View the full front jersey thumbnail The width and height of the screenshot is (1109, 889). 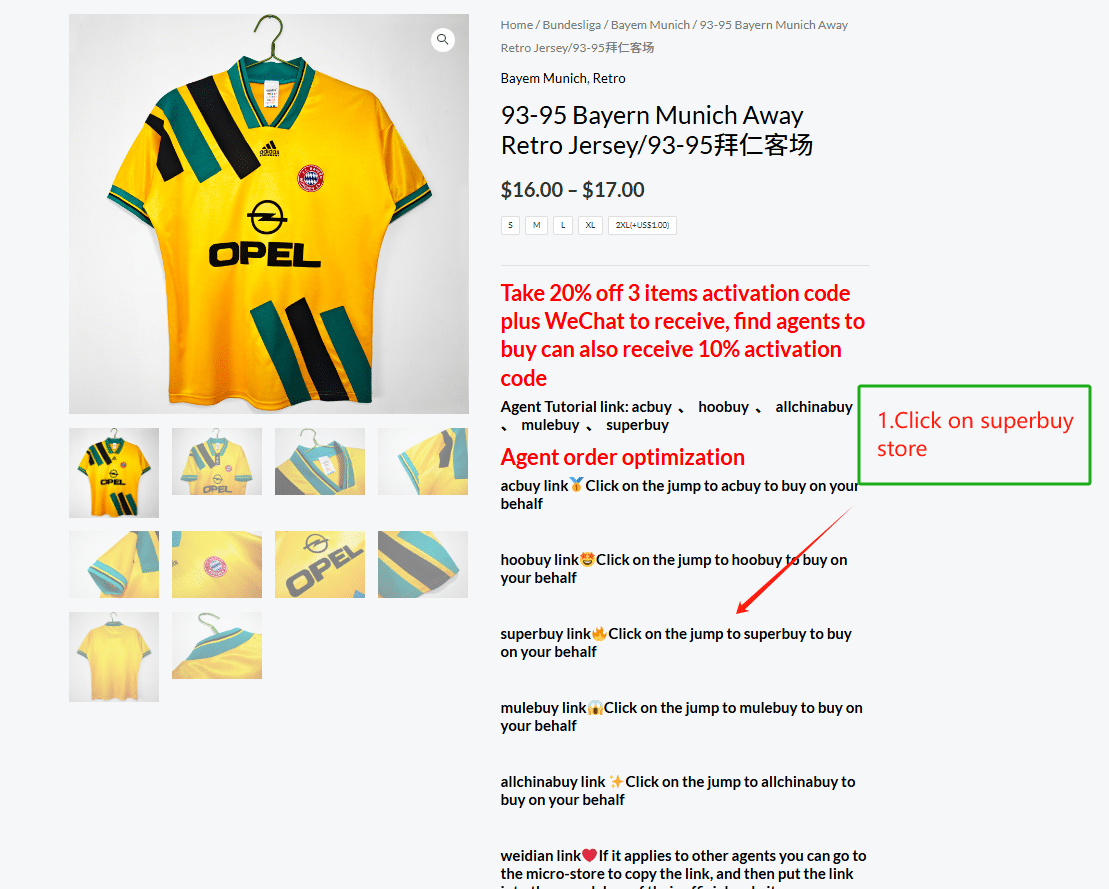click(114, 472)
